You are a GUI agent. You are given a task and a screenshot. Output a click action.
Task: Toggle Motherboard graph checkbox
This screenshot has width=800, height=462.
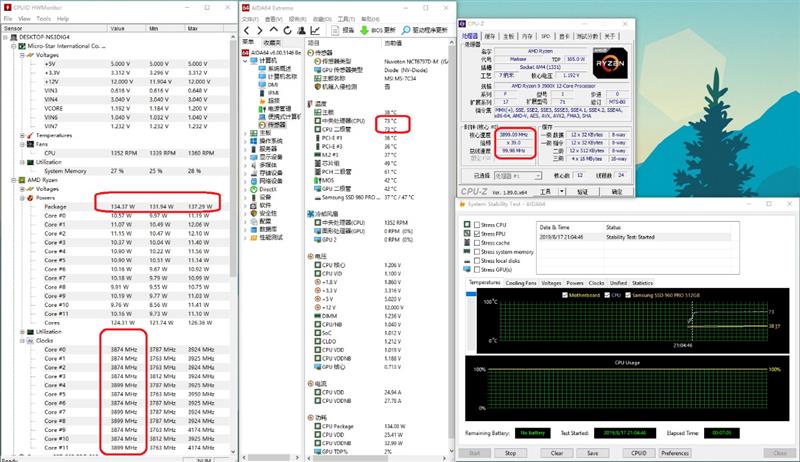[565, 295]
